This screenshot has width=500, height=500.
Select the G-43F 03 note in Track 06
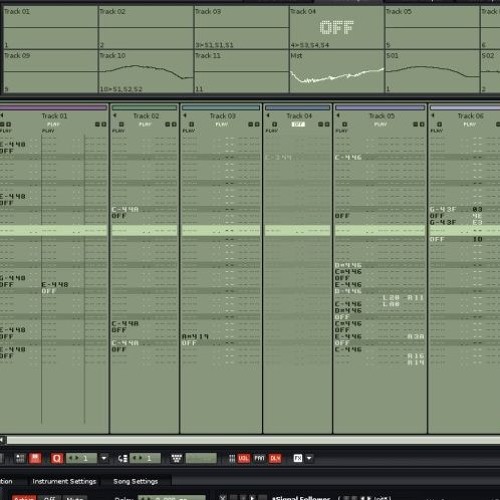click(x=456, y=209)
